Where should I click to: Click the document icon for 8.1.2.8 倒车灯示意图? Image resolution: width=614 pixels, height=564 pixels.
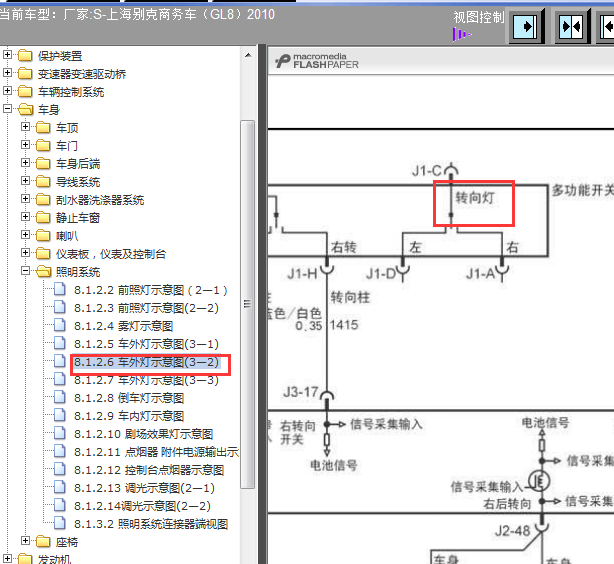pos(60,398)
